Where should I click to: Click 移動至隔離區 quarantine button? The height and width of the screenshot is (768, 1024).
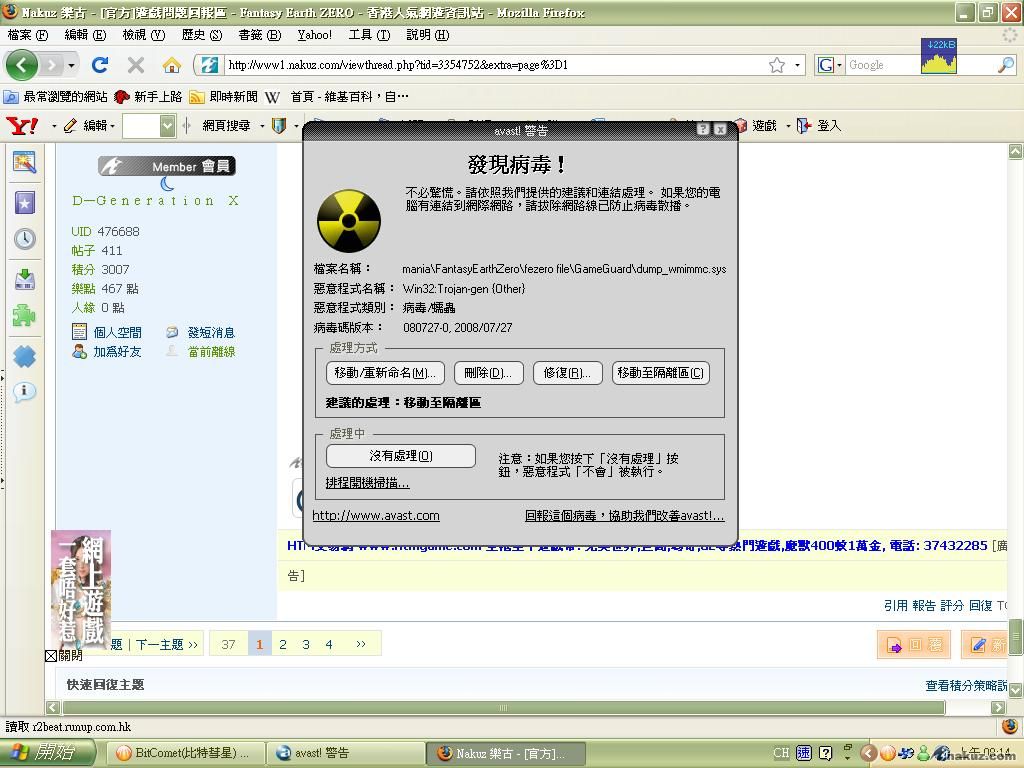point(661,373)
